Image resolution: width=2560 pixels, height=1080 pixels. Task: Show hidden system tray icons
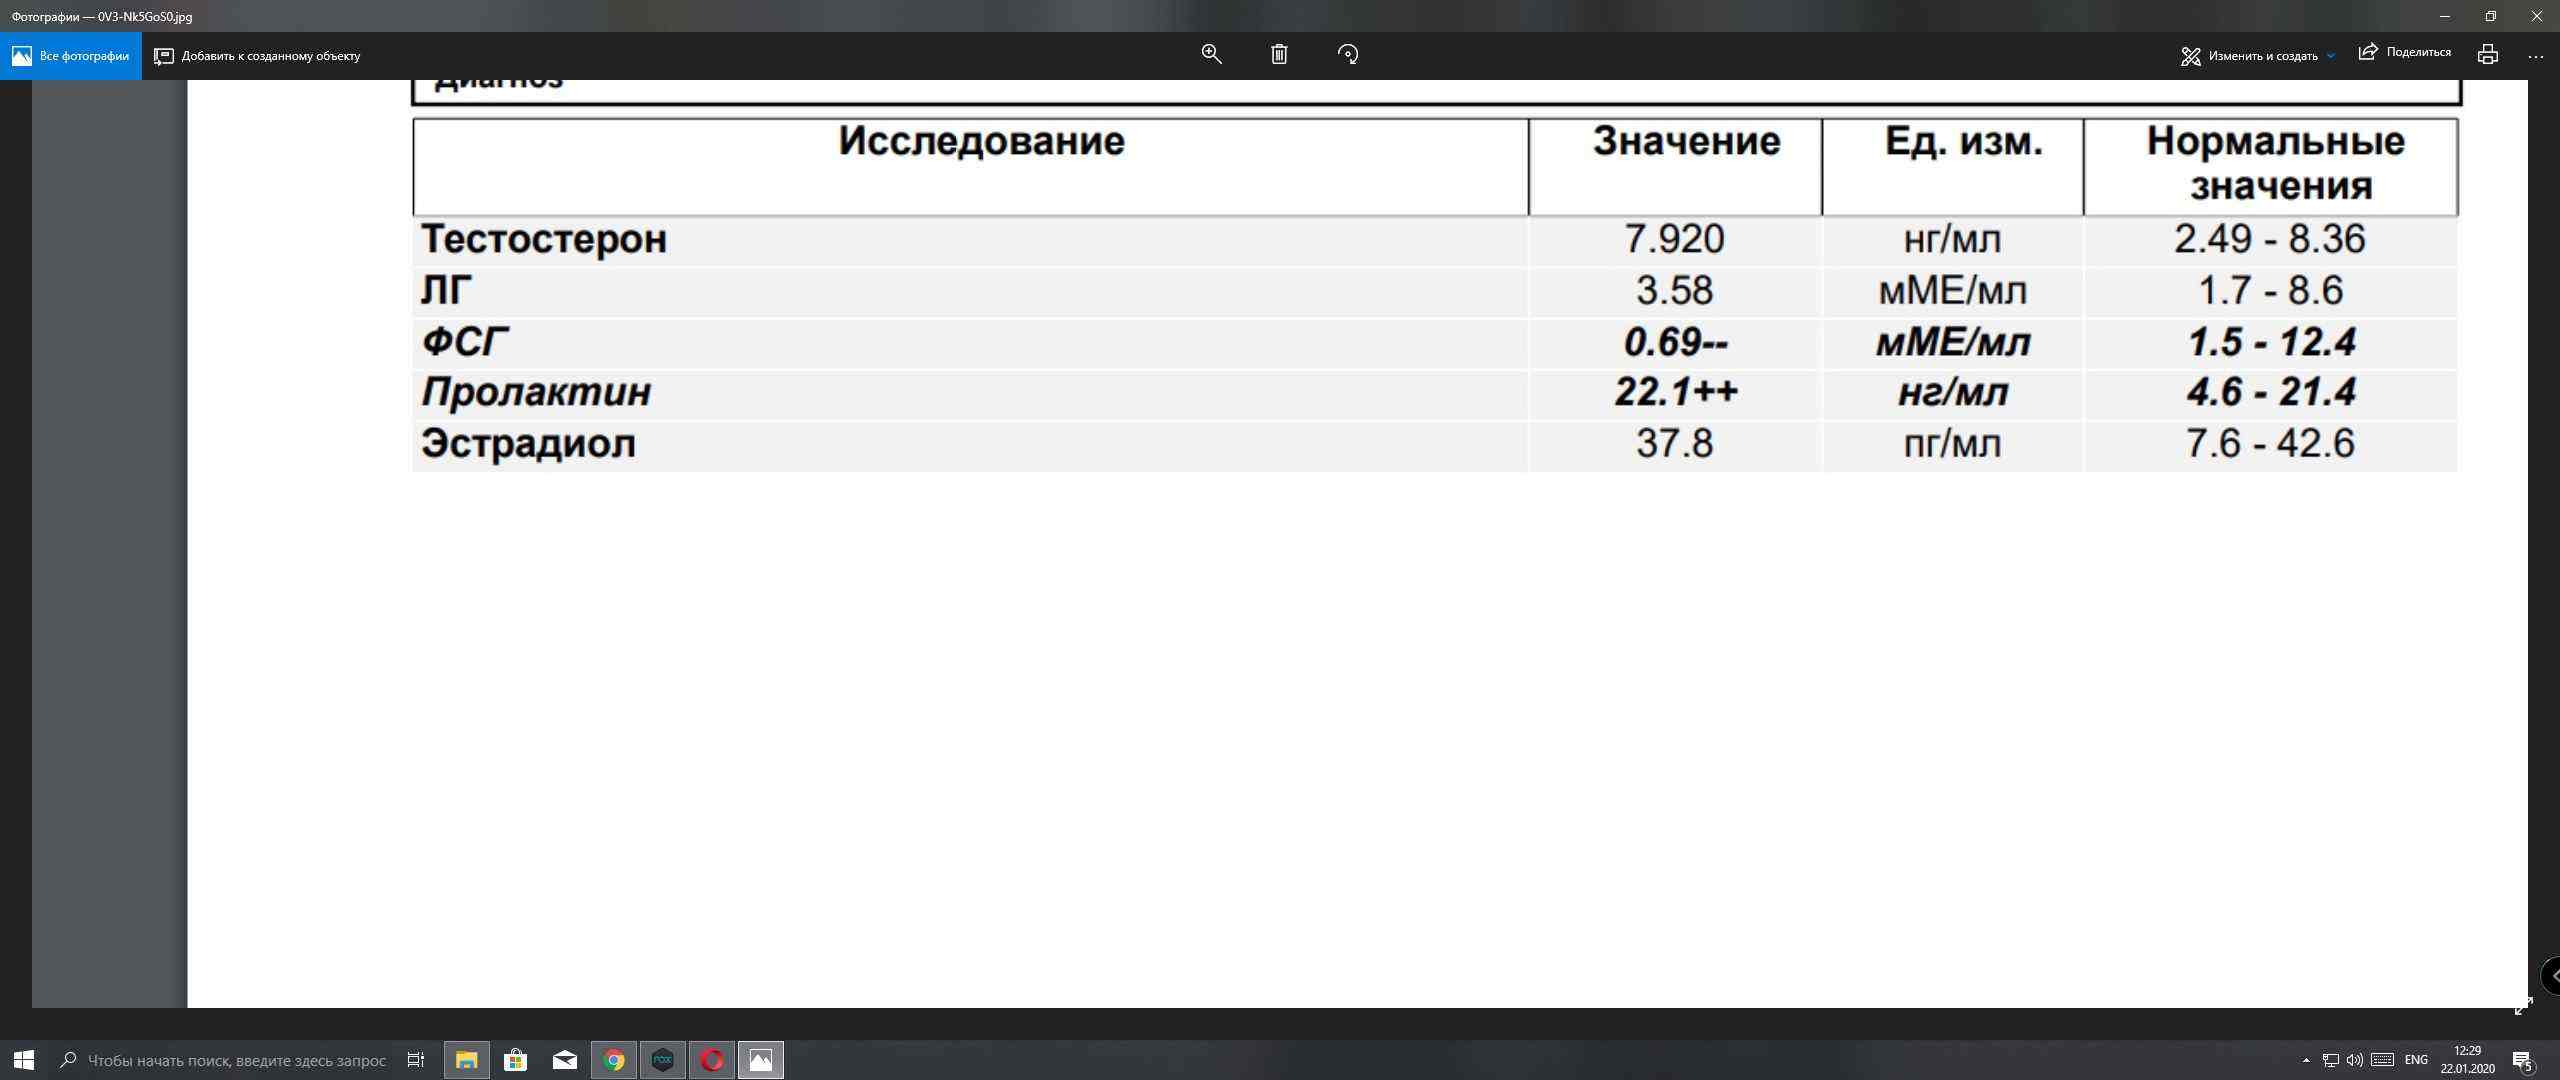pos(2306,1060)
